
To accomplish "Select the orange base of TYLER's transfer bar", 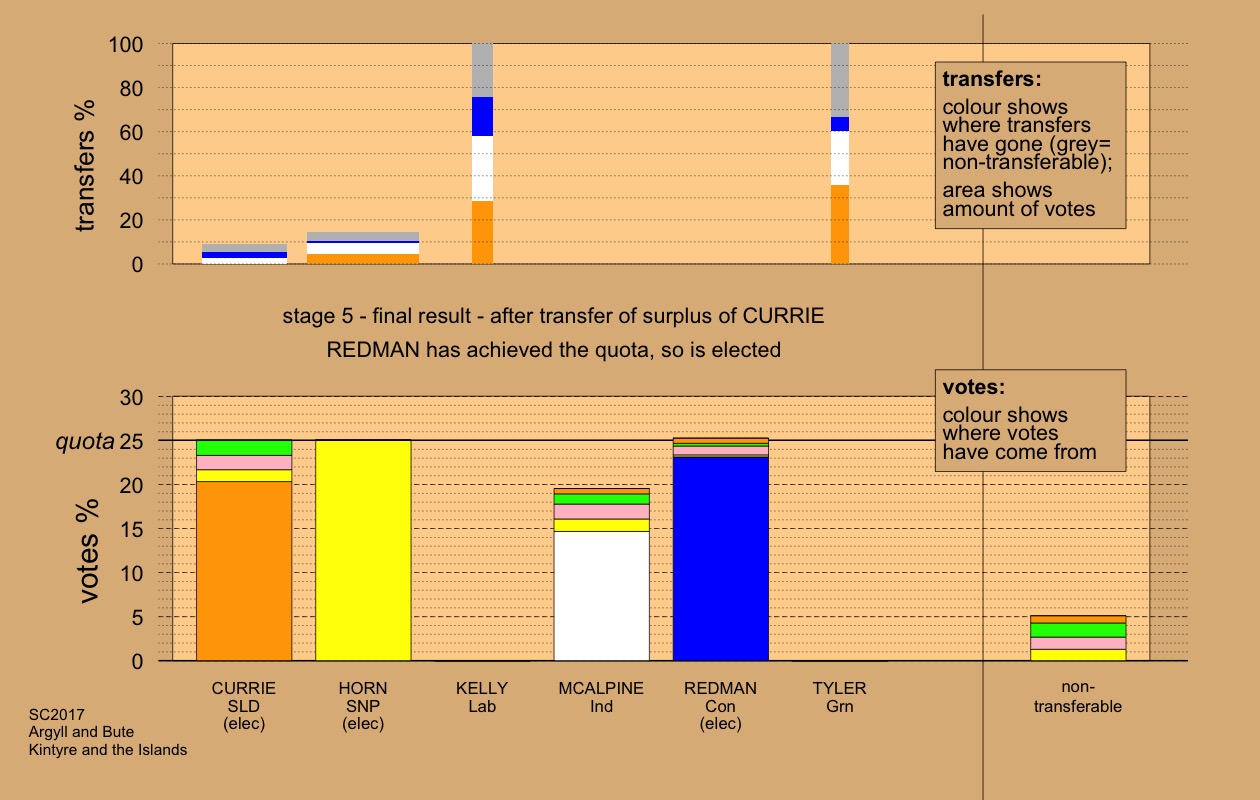I will coord(840,224).
